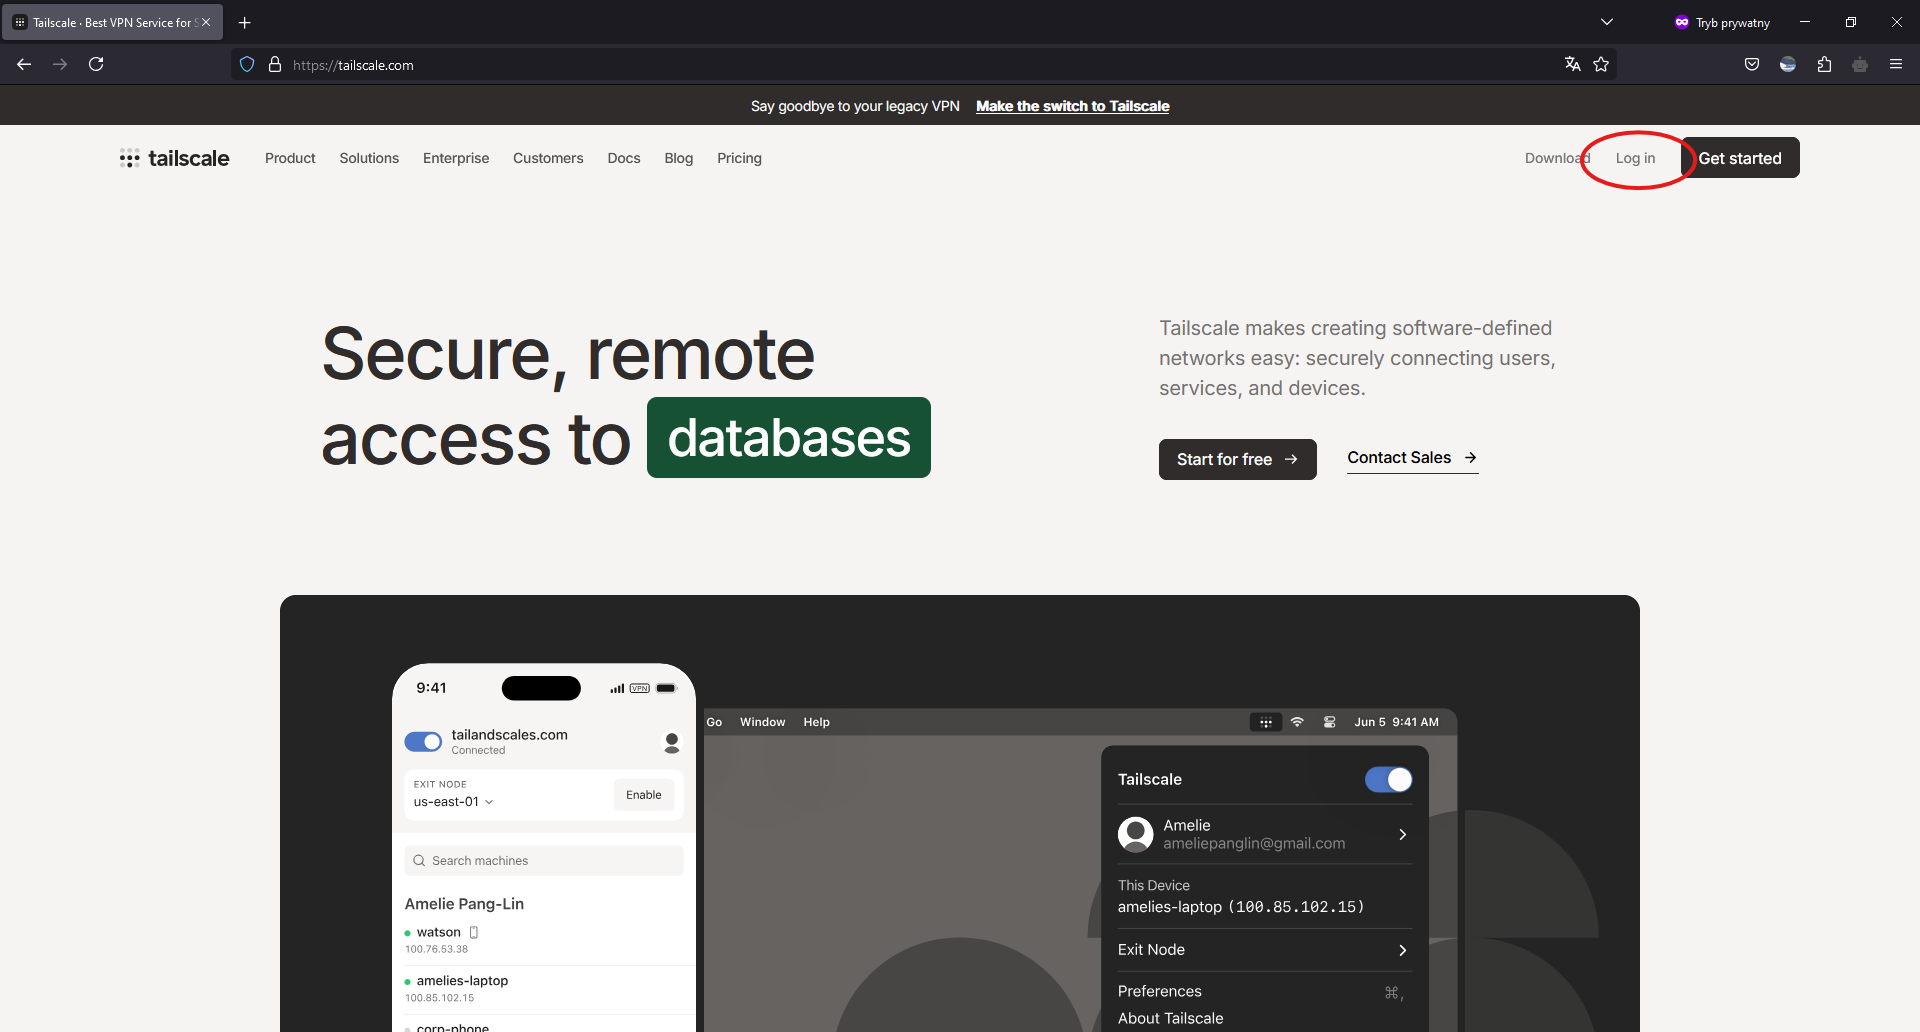The width and height of the screenshot is (1920, 1032).
Task: Open a new browser tab
Action: tap(245, 22)
